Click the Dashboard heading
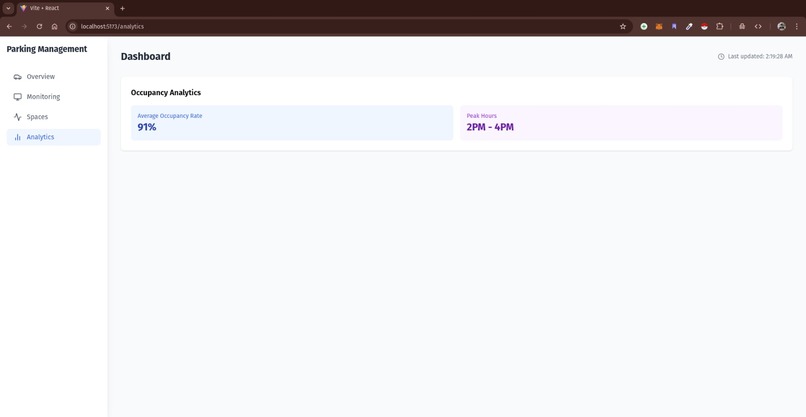The width and height of the screenshot is (806, 417). click(x=145, y=57)
